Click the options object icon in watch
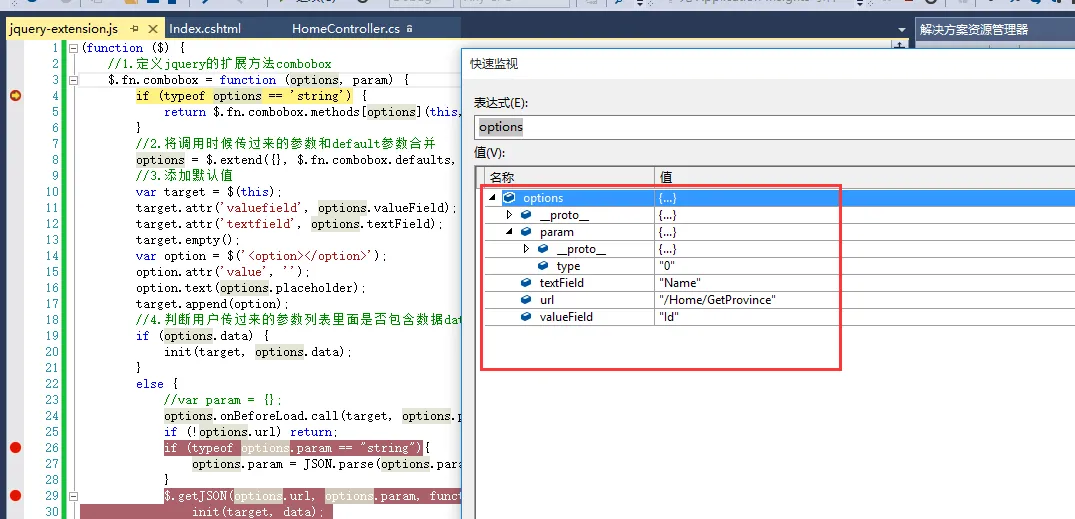 (509, 198)
